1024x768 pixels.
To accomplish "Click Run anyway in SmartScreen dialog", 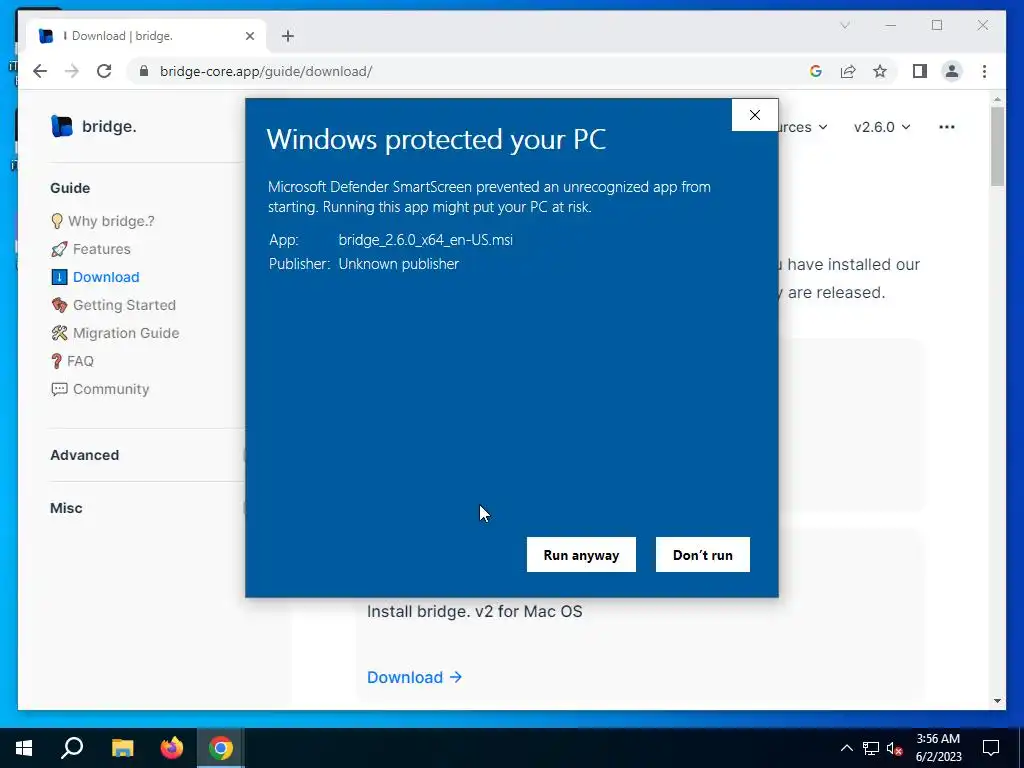I will click(581, 554).
